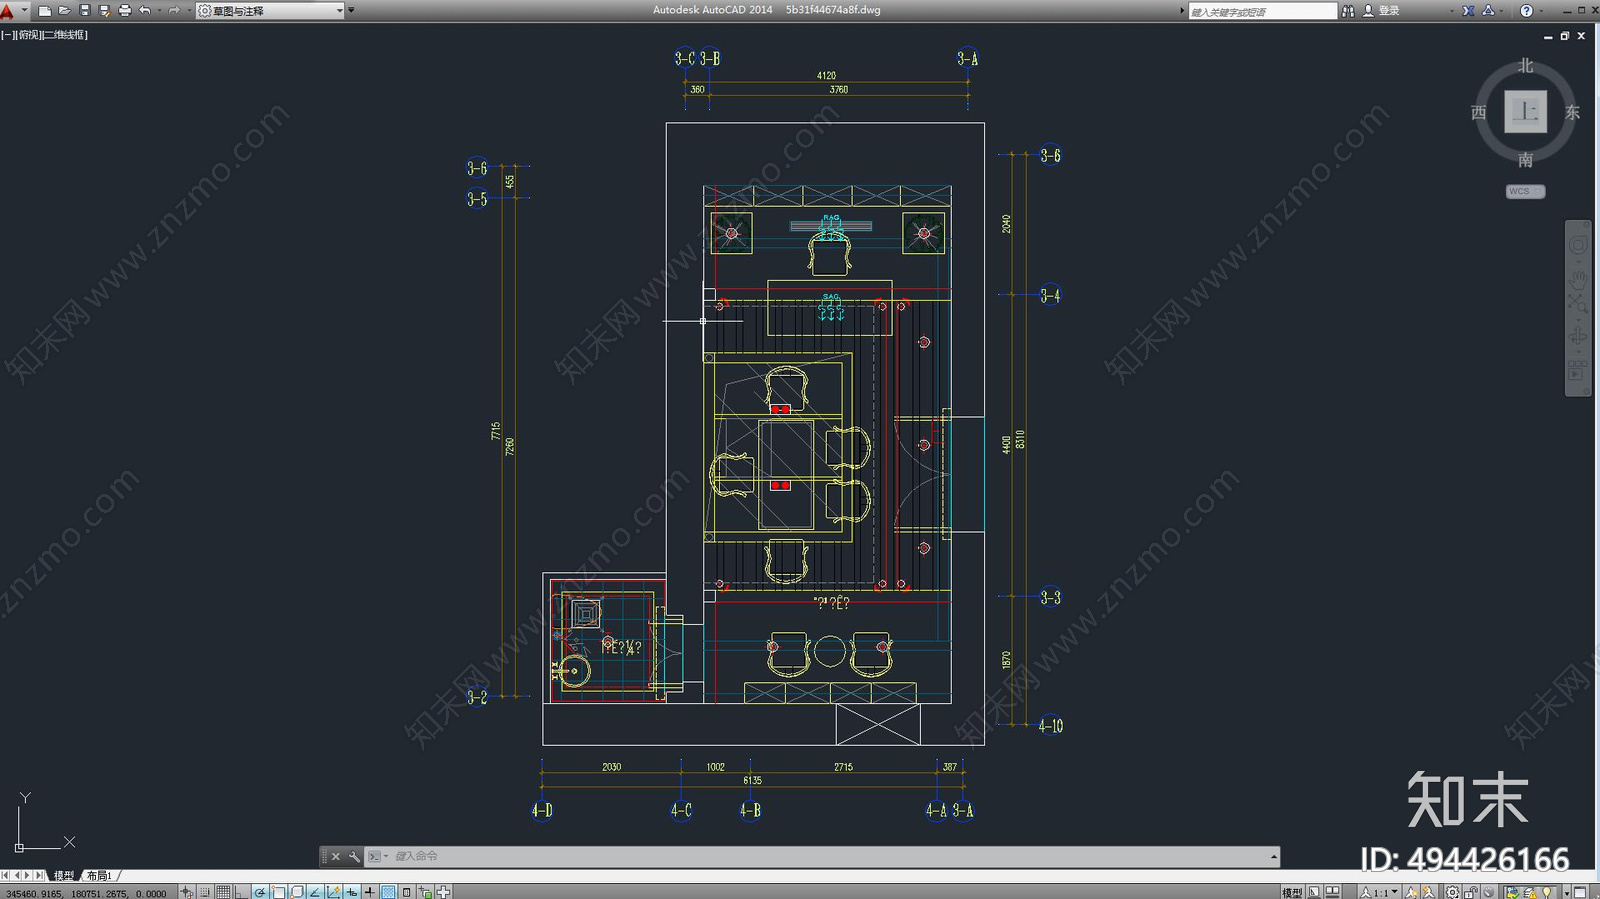
Task: Toggle Polar Tracking in the status bar
Action: (260, 892)
